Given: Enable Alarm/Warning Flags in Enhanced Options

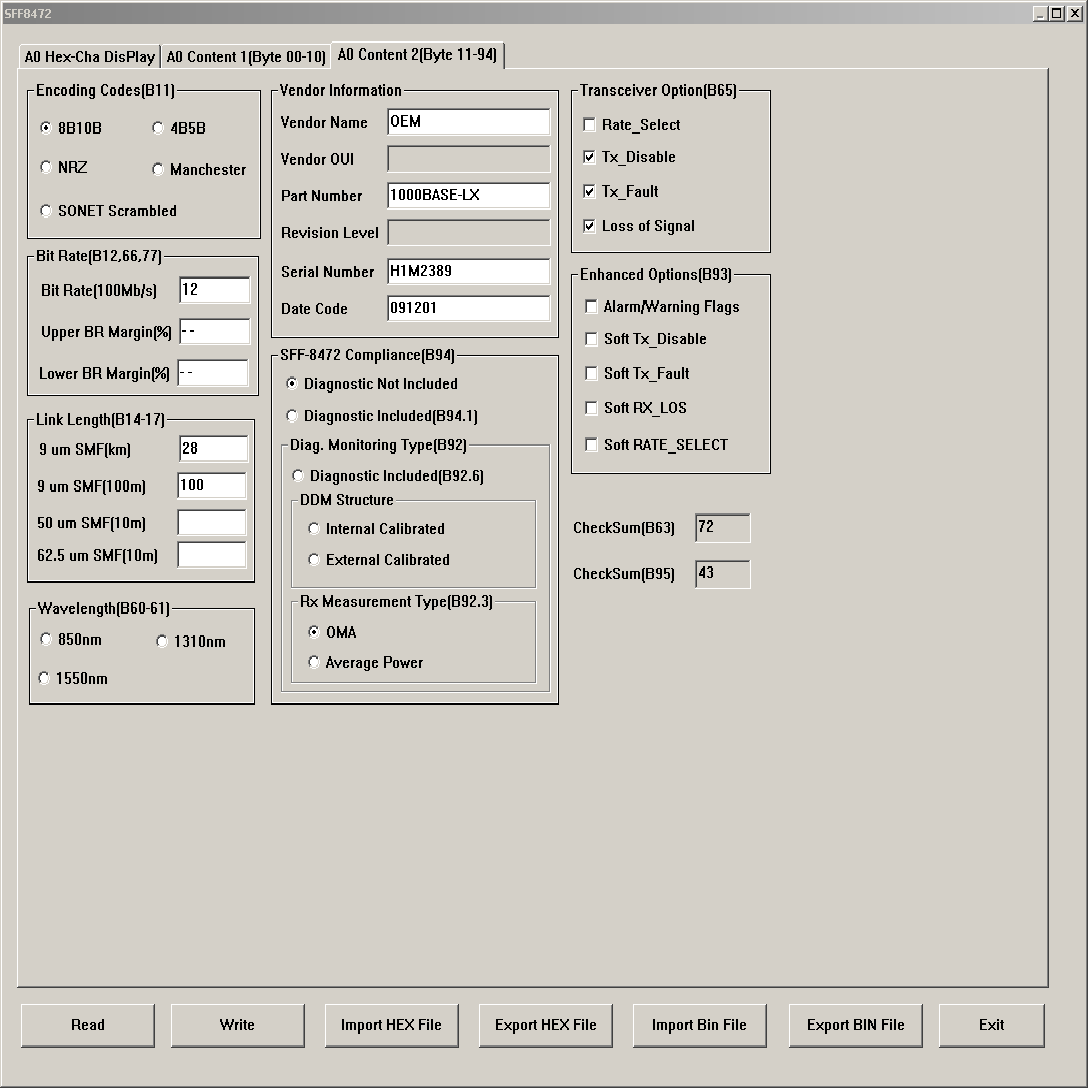Looking at the screenshot, I should click(x=590, y=306).
